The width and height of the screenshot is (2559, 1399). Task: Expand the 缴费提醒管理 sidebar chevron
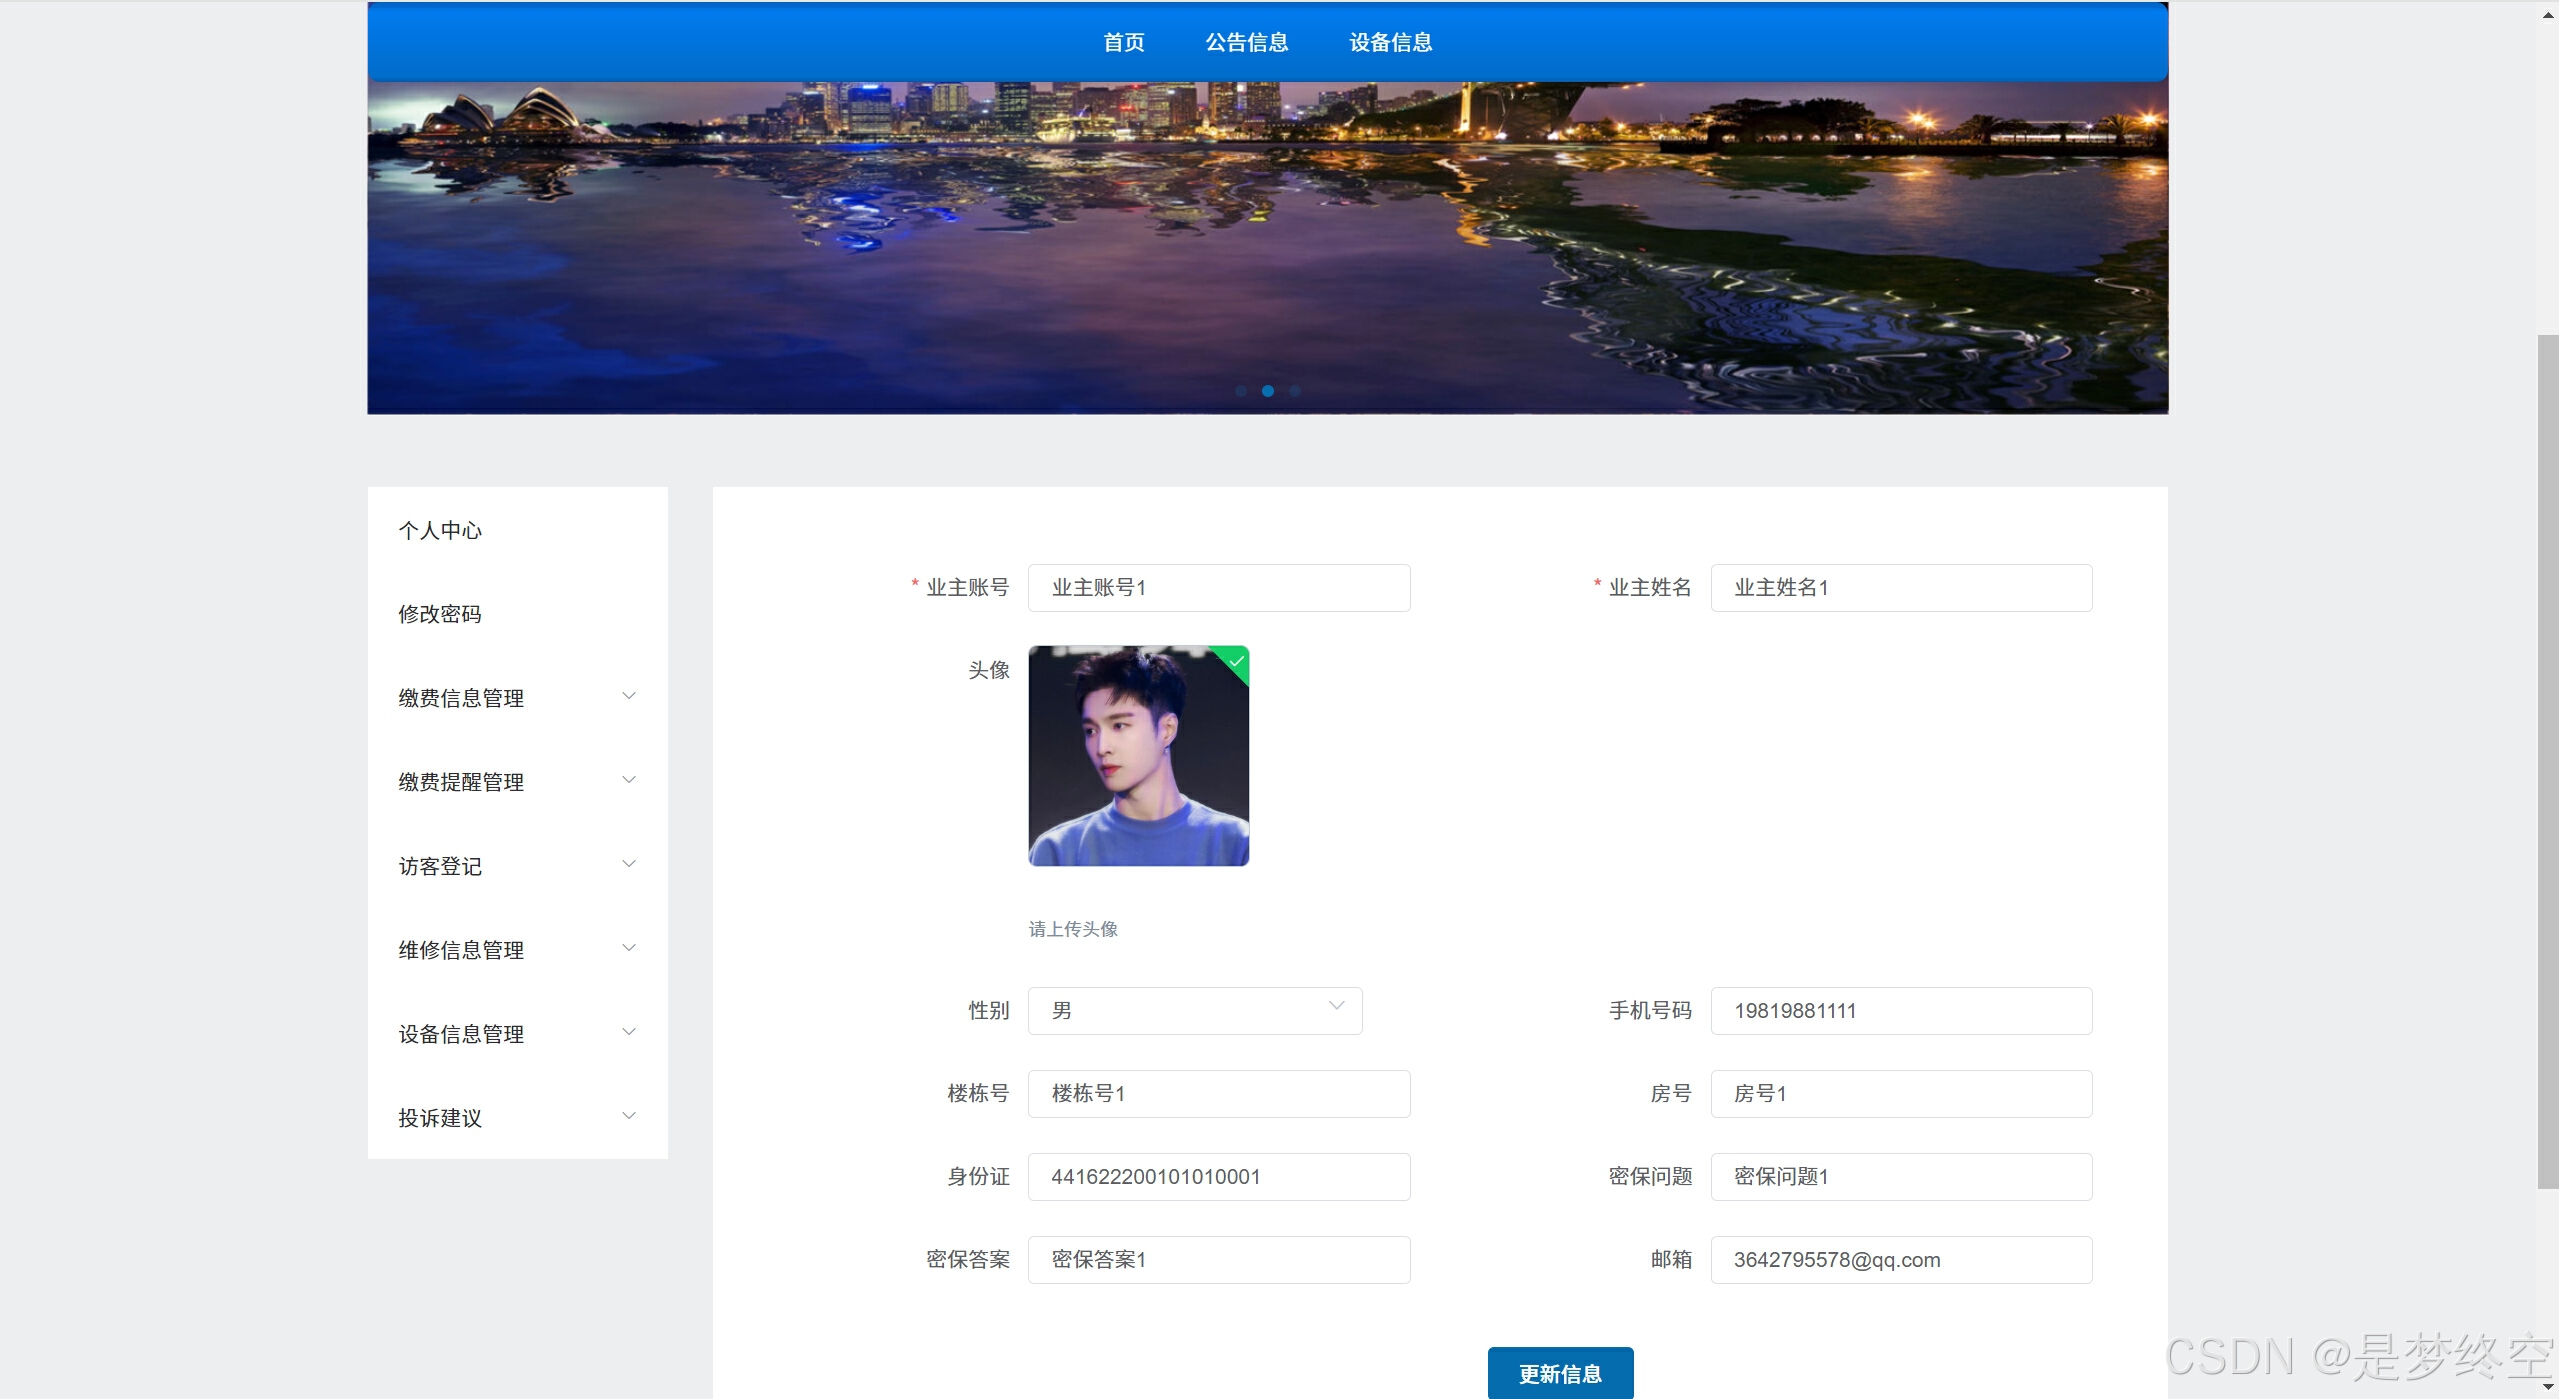click(x=628, y=780)
